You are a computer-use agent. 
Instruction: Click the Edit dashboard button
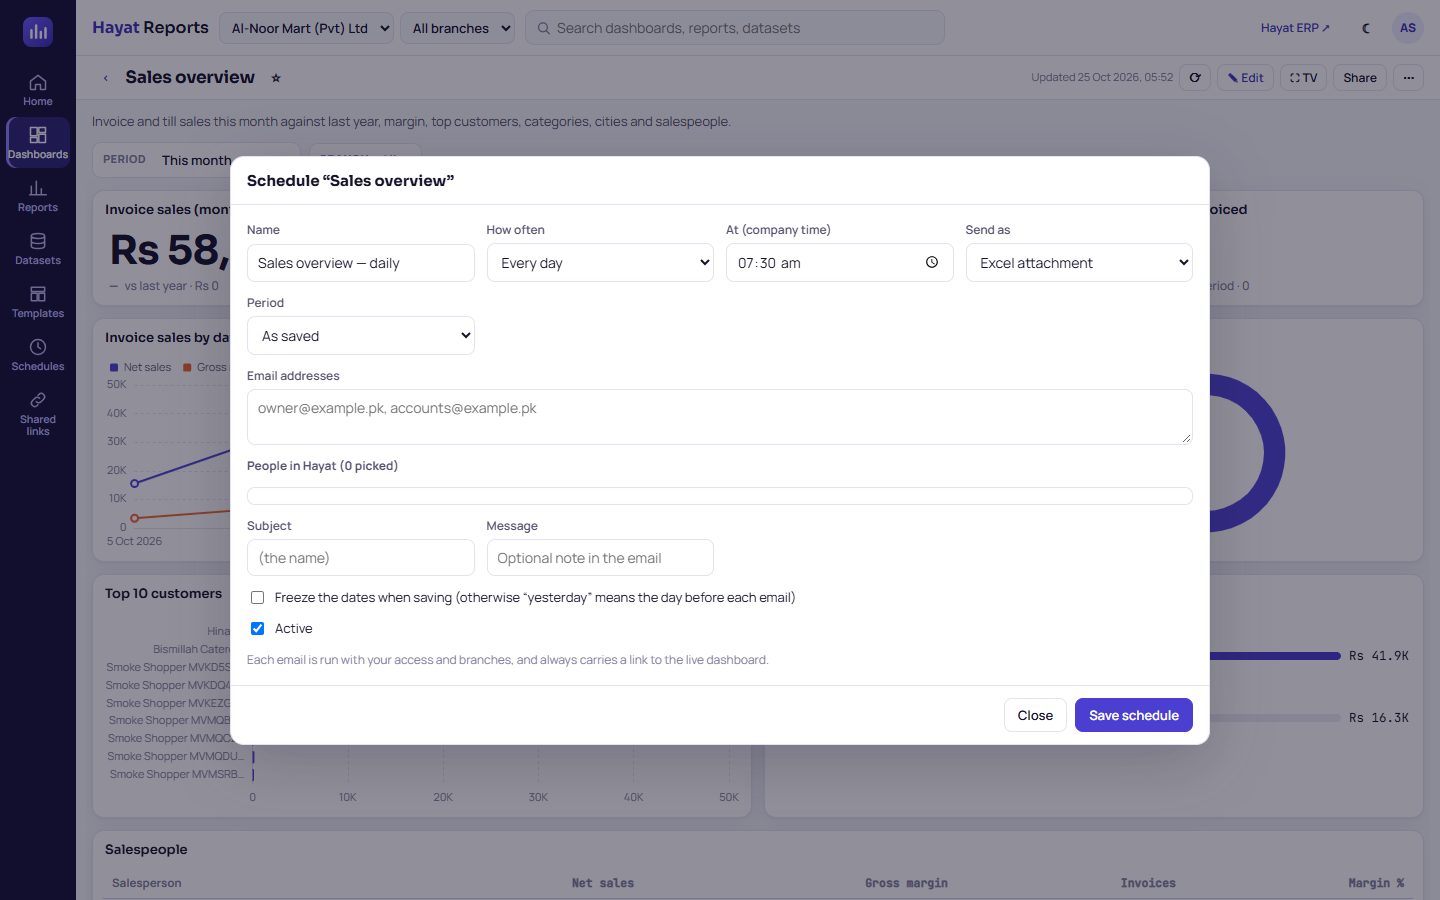click(x=1245, y=77)
